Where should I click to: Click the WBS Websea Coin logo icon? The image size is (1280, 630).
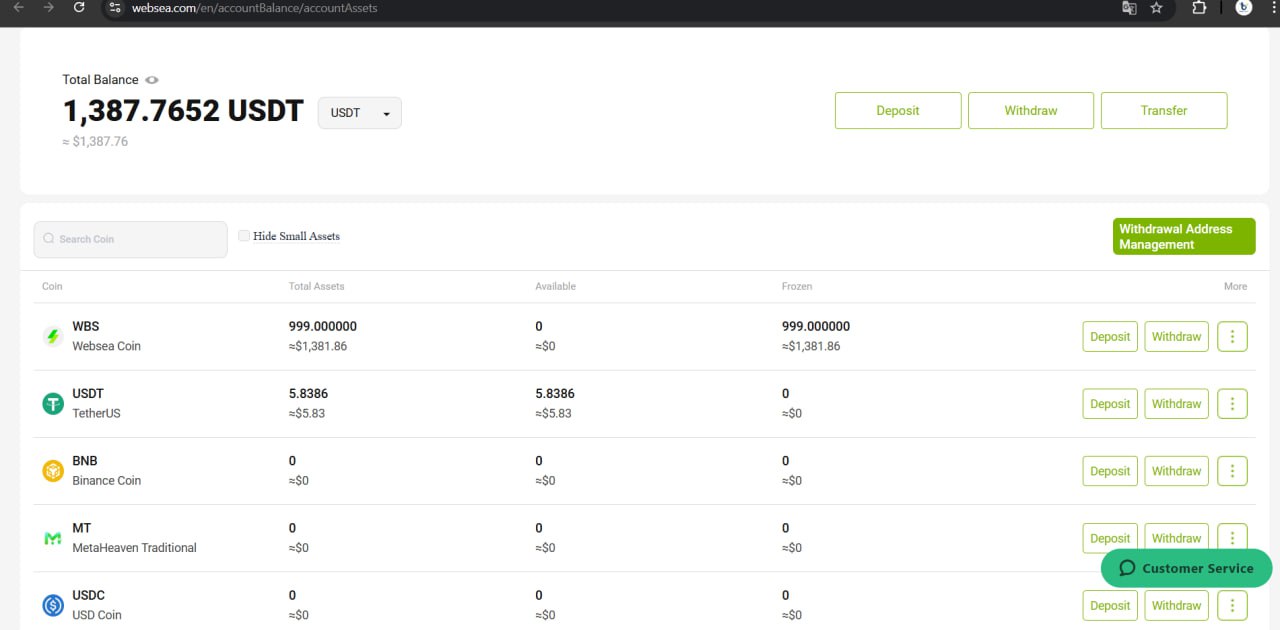pos(53,336)
